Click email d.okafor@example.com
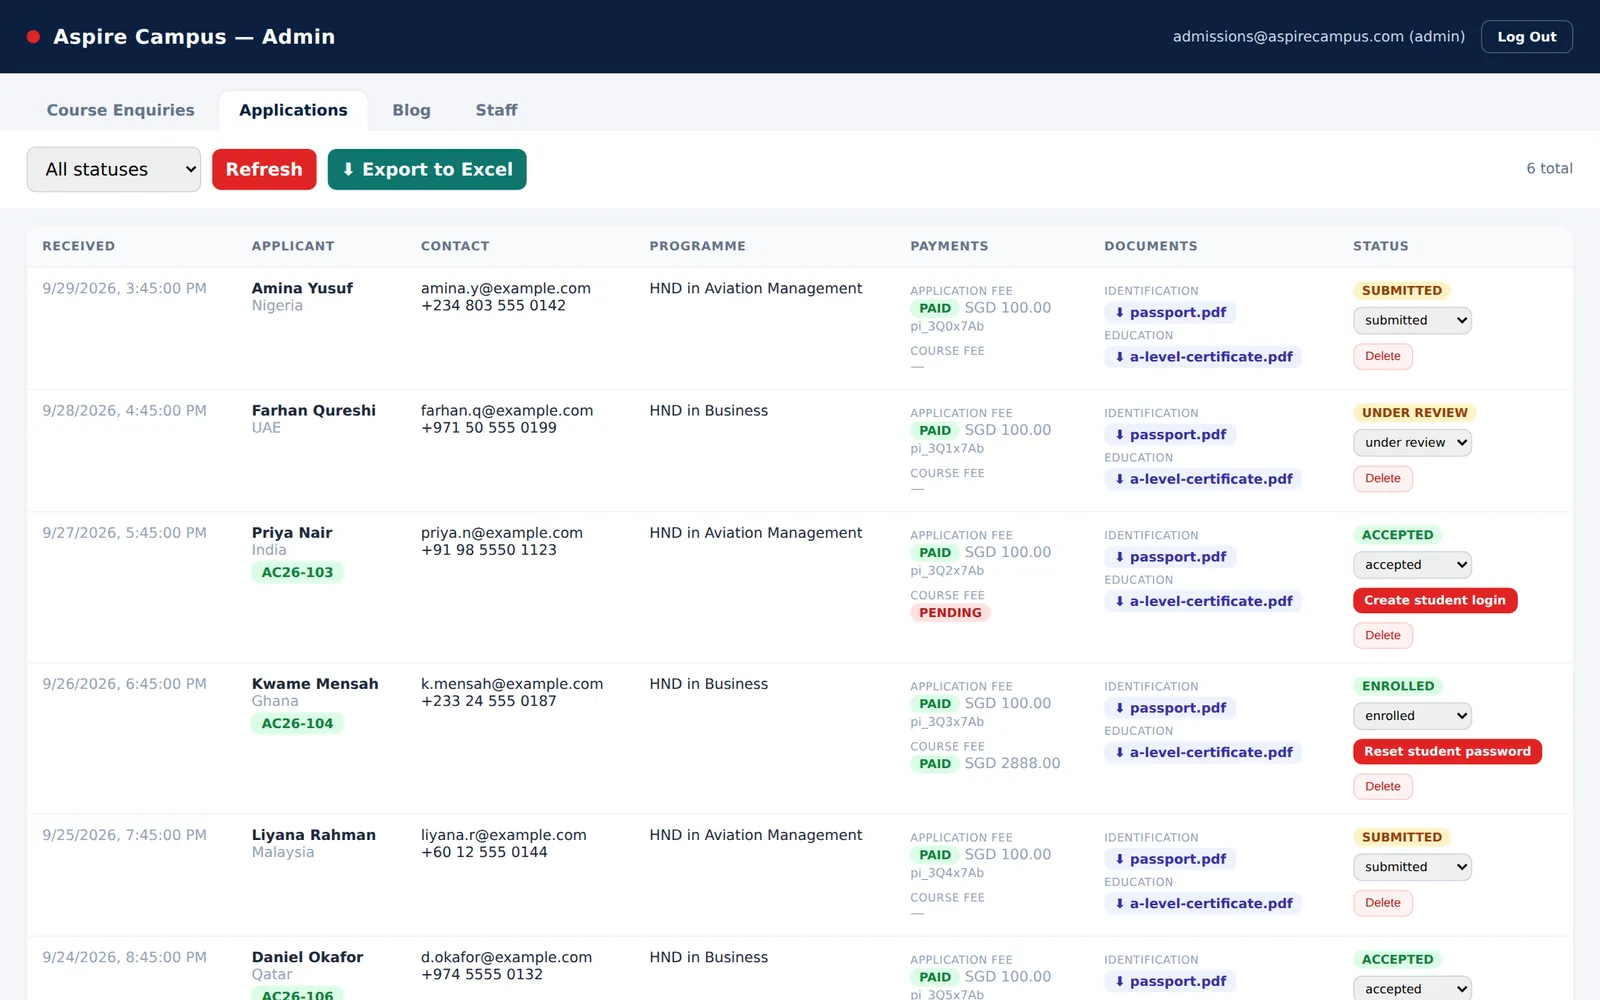Image resolution: width=1600 pixels, height=1000 pixels. point(506,956)
